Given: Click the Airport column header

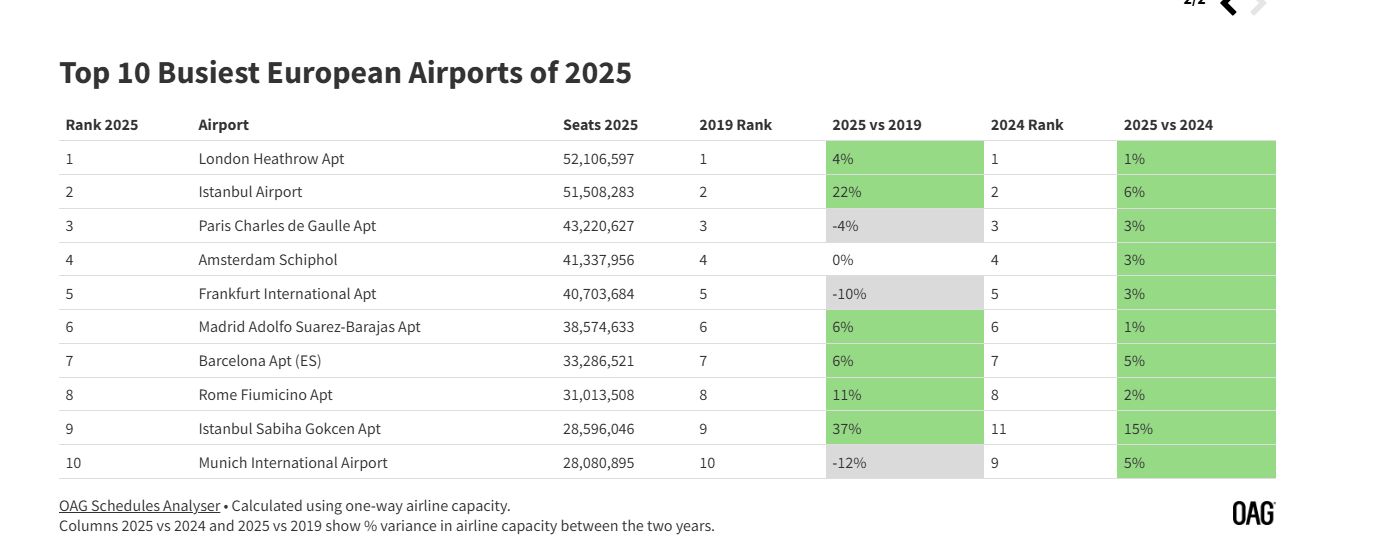Looking at the screenshot, I should tap(223, 125).
